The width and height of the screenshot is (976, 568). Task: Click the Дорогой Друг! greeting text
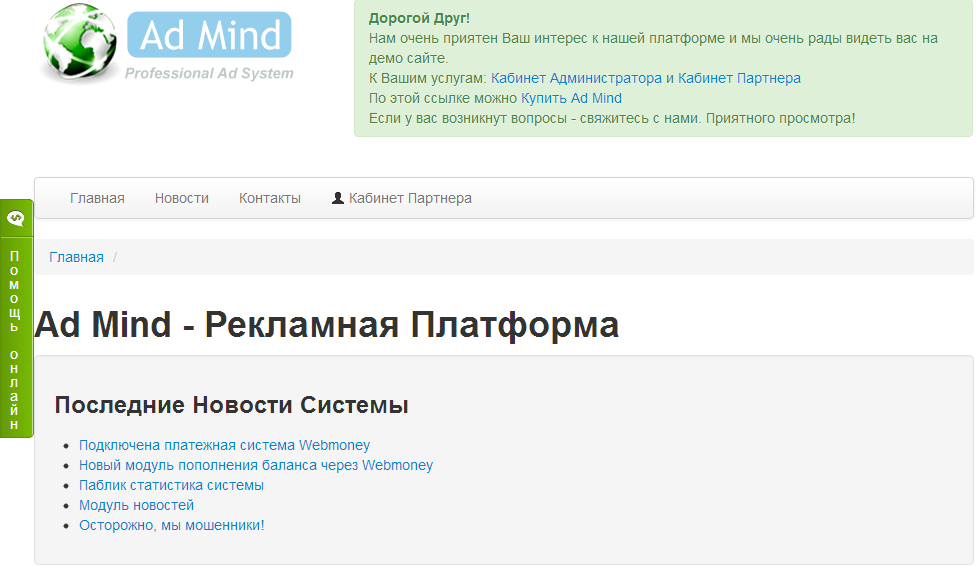(x=419, y=19)
